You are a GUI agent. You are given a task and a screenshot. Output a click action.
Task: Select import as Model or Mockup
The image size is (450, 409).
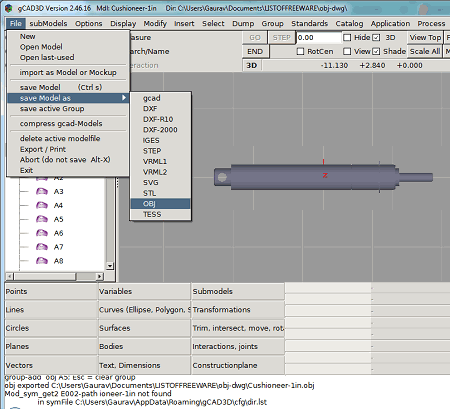click(x=68, y=72)
